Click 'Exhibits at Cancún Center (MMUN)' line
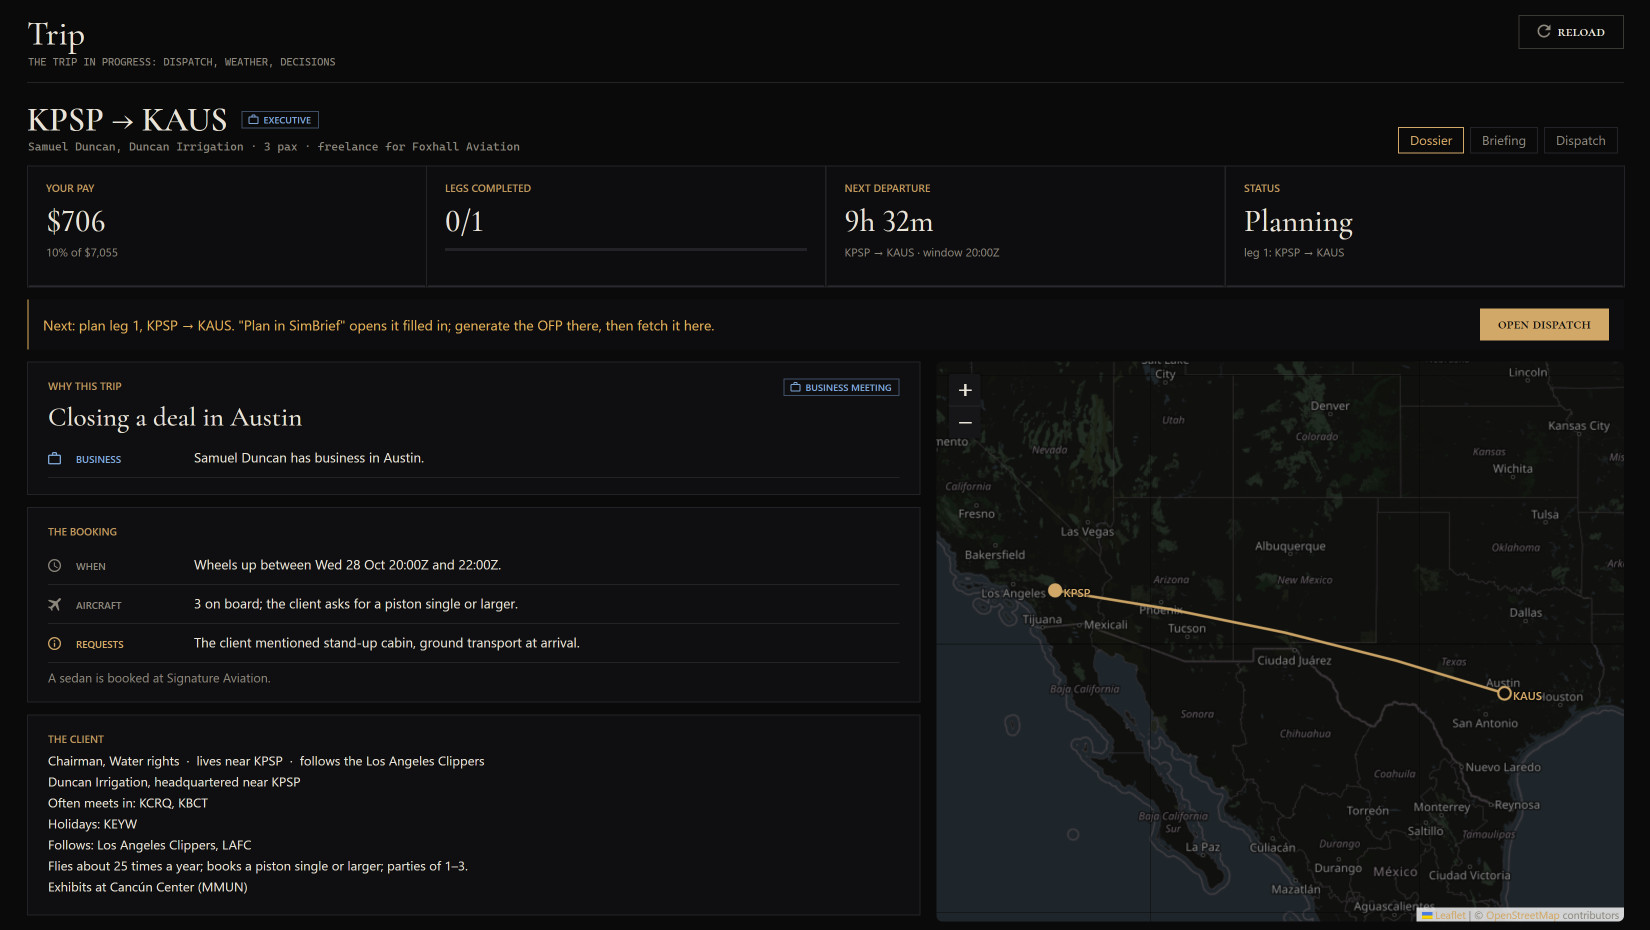Screen dimensions: 1650x930 pos(148,887)
